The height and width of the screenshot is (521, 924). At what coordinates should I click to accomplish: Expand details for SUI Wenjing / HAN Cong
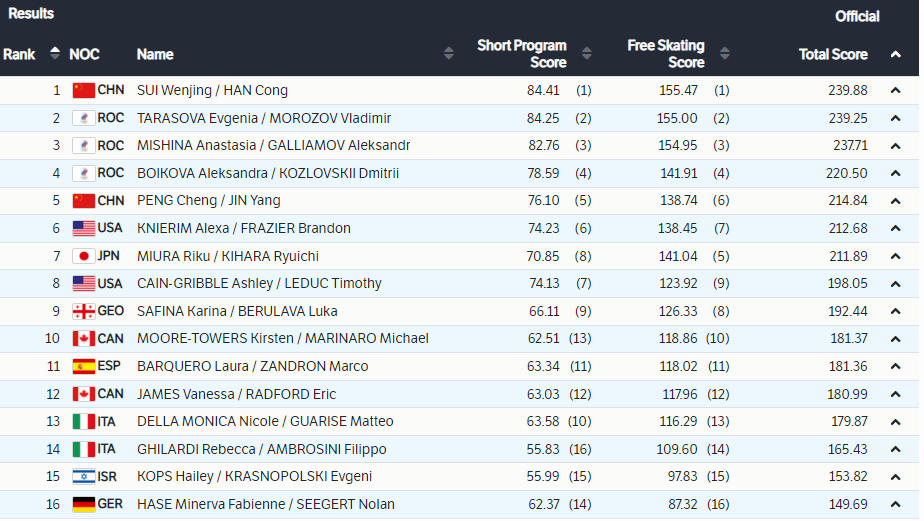point(896,91)
